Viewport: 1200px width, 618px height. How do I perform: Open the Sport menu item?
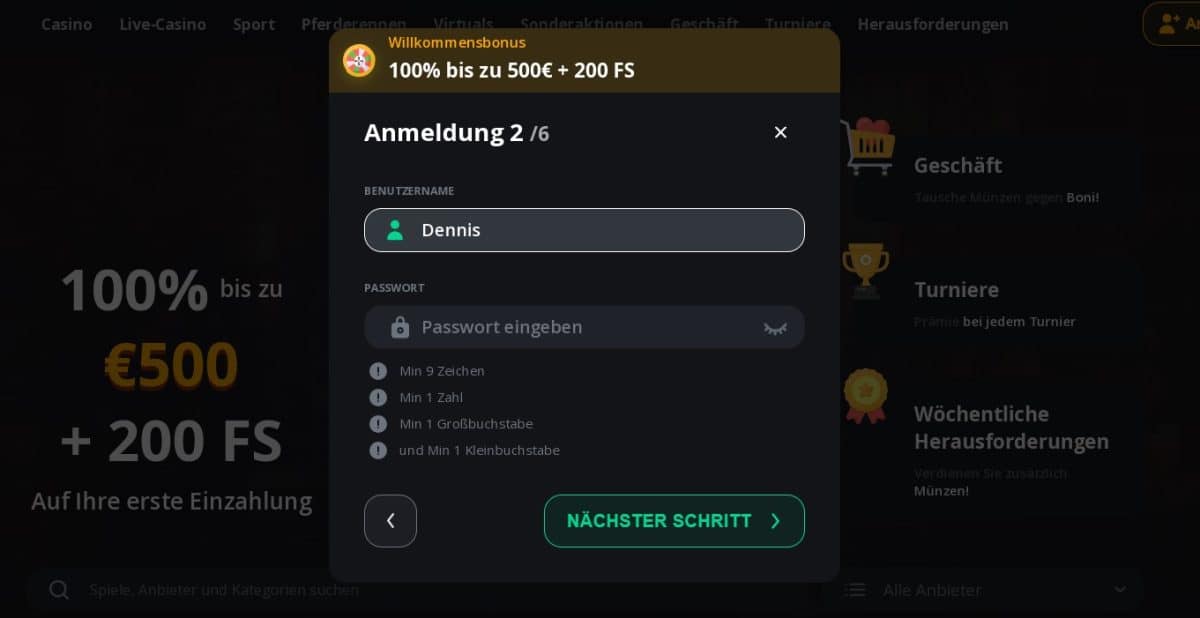click(254, 24)
